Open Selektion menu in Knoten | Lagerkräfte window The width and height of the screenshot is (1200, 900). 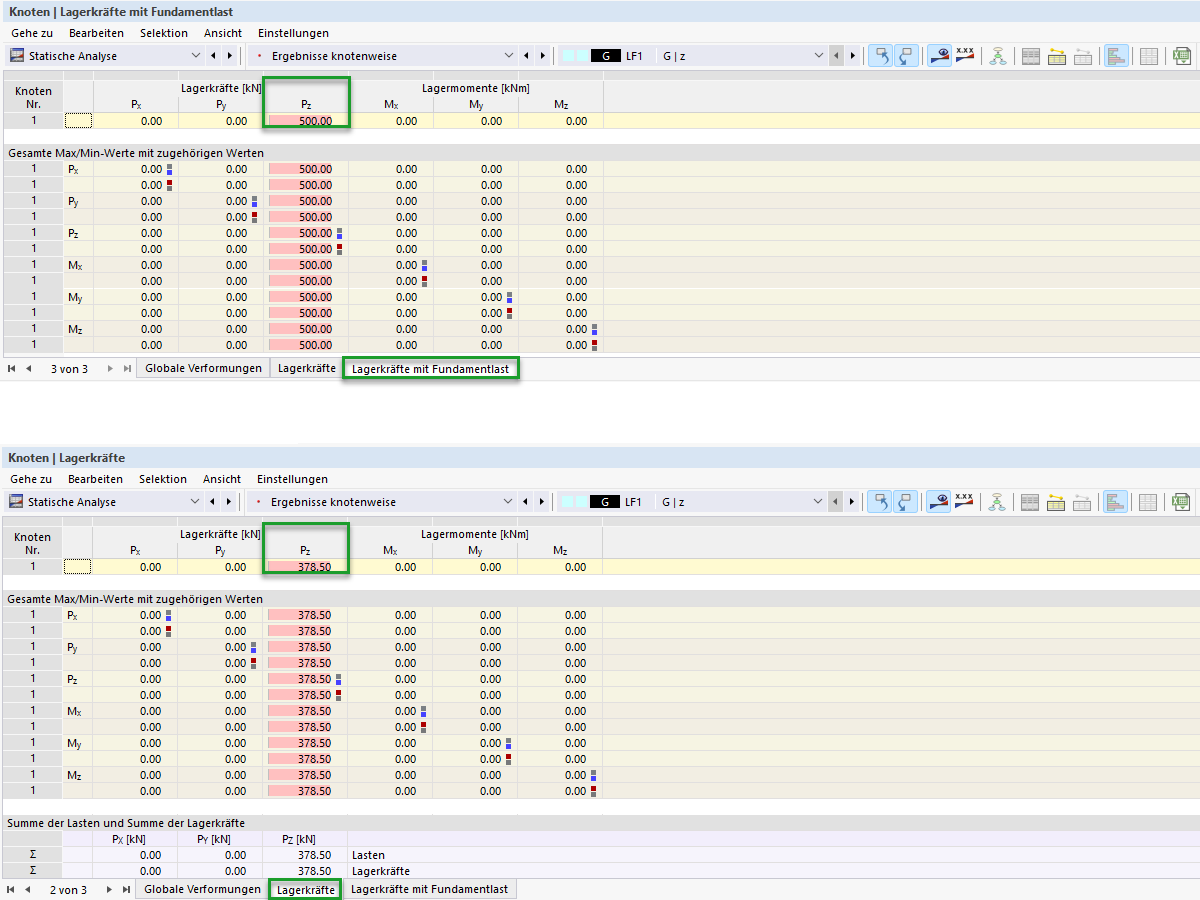163,479
